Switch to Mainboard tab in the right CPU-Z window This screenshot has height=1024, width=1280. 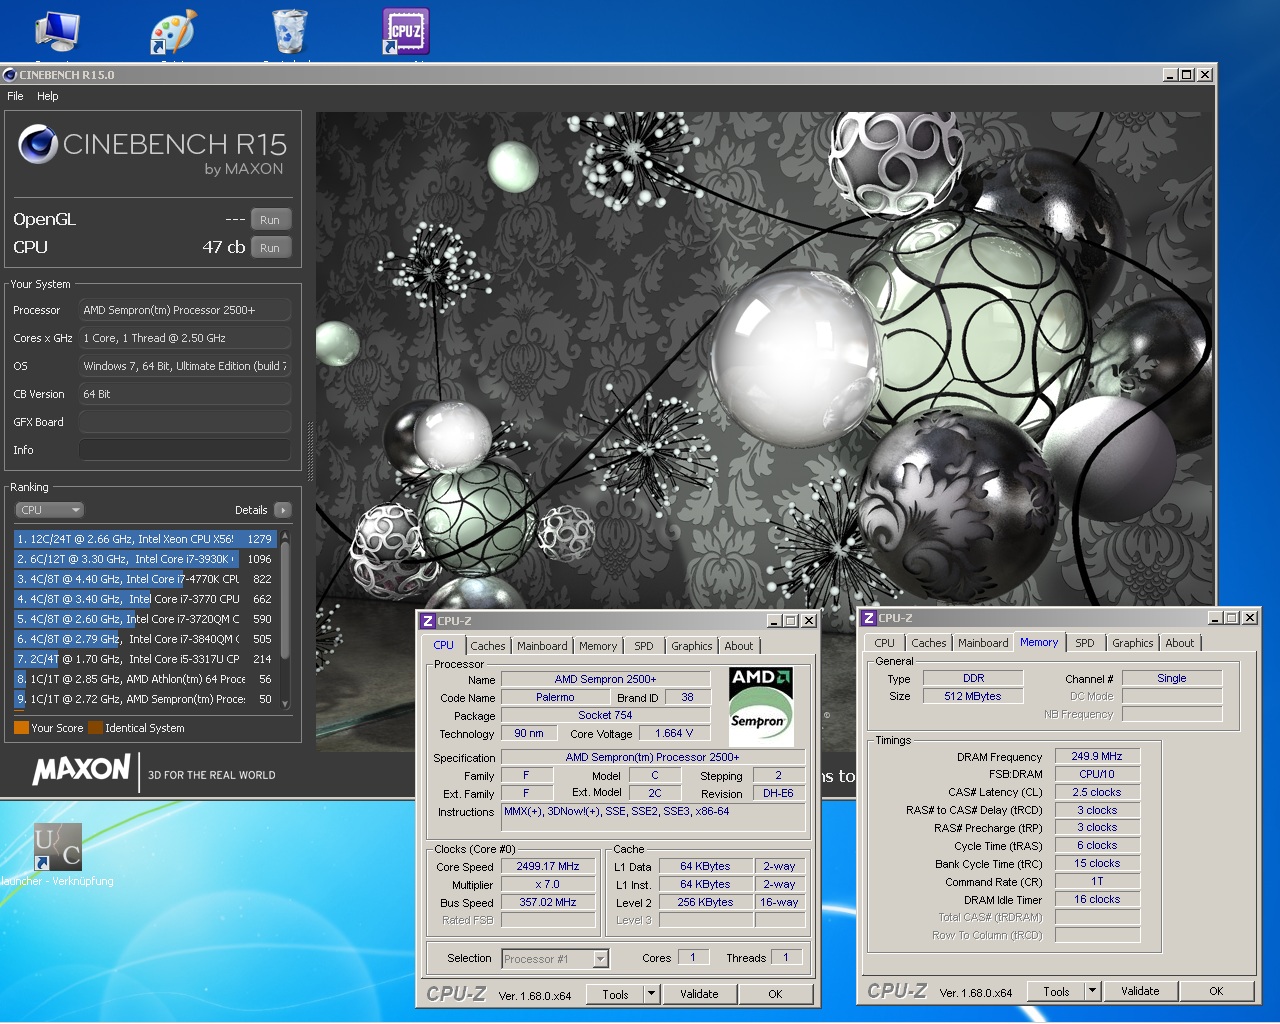983,643
